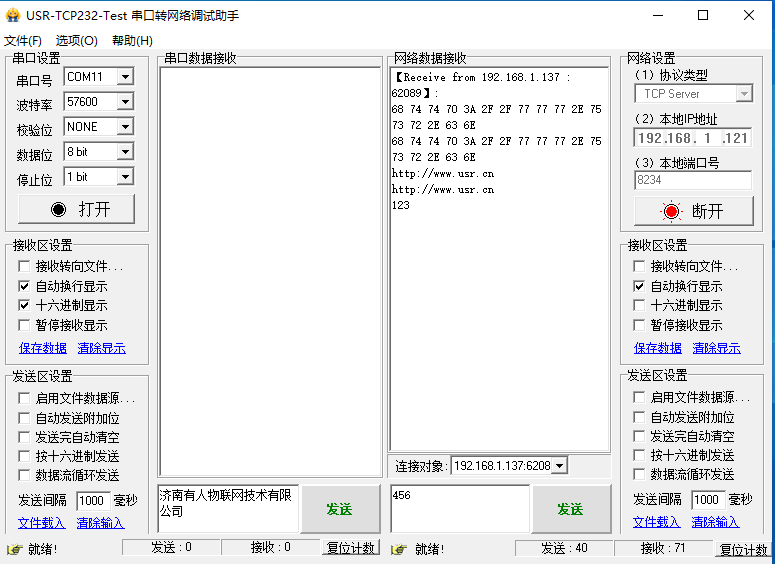
Task: Click the network 清除显示 link
Action: (716, 348)
